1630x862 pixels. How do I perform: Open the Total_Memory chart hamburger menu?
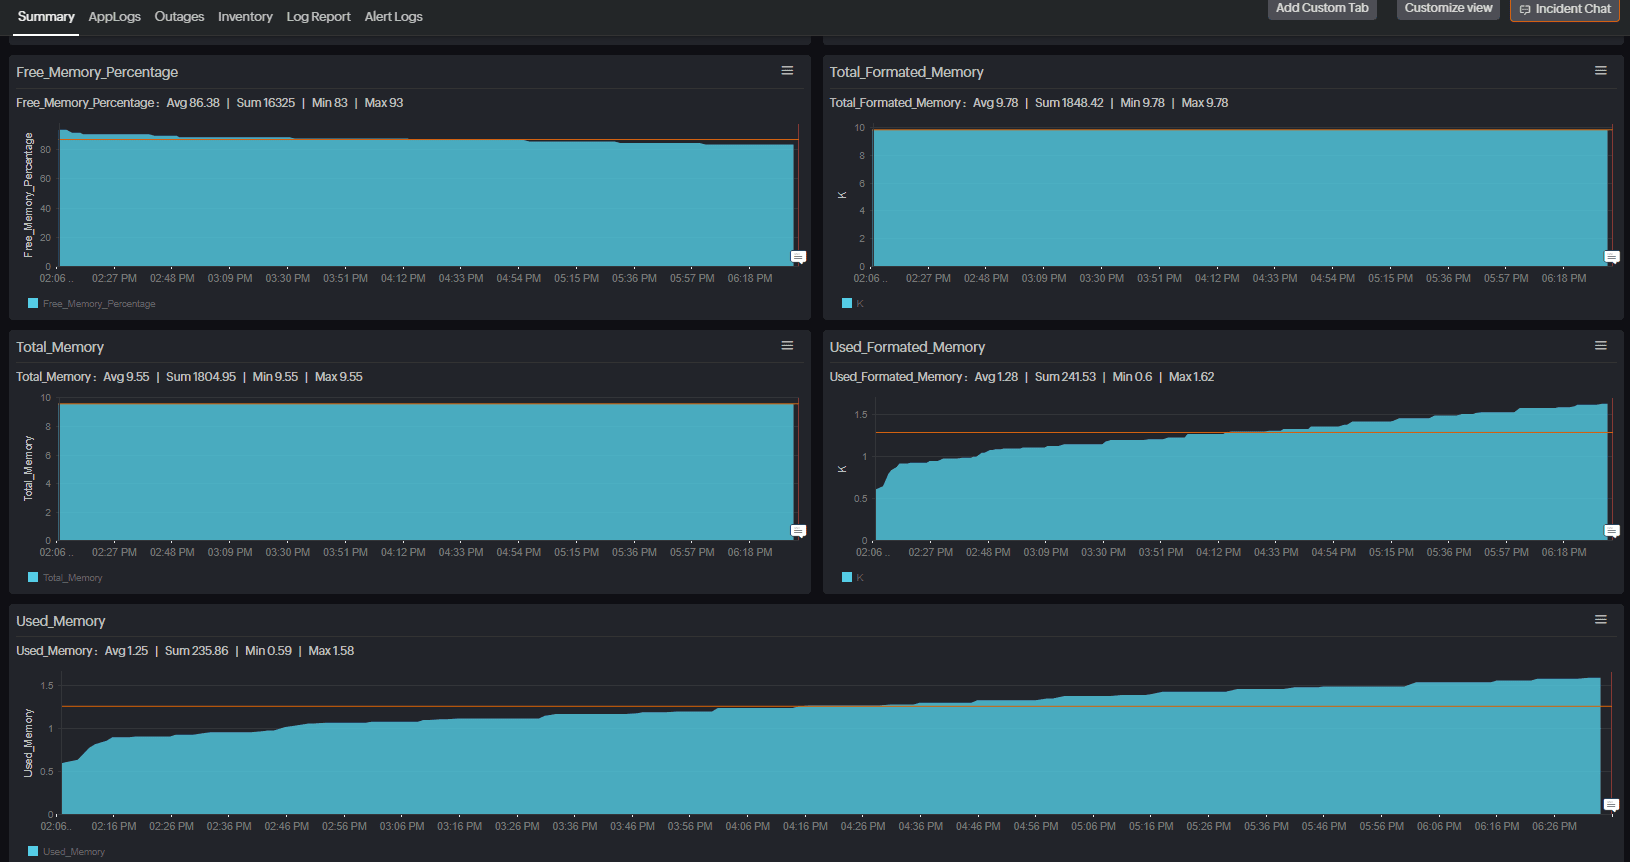(787, 346)
